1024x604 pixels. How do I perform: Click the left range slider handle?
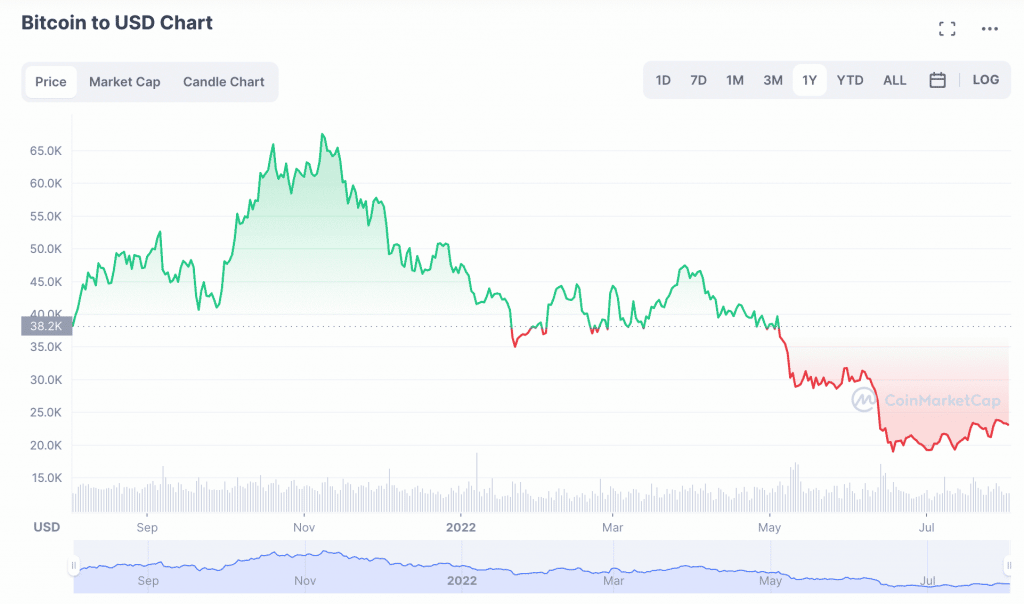click(x=73, y=566)
